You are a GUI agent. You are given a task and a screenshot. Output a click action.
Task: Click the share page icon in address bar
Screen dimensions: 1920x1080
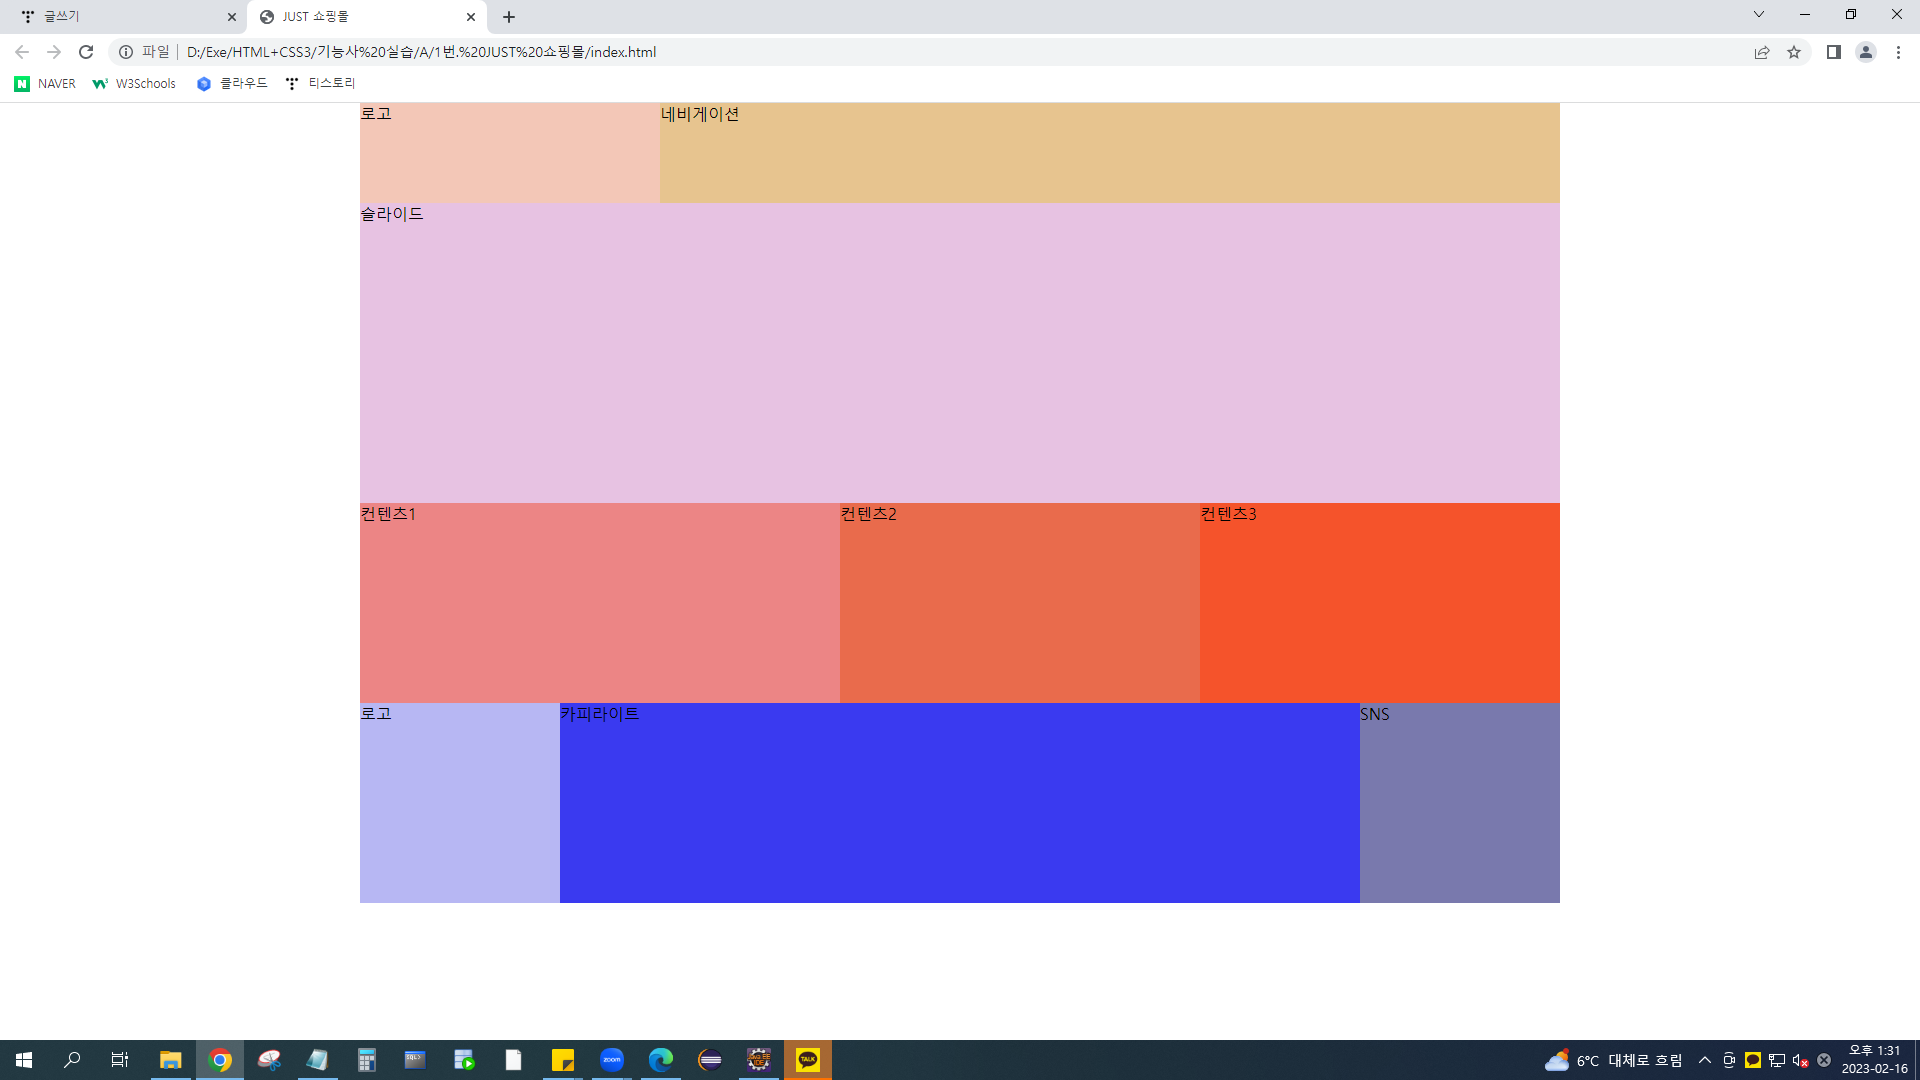pos(1762,52)
